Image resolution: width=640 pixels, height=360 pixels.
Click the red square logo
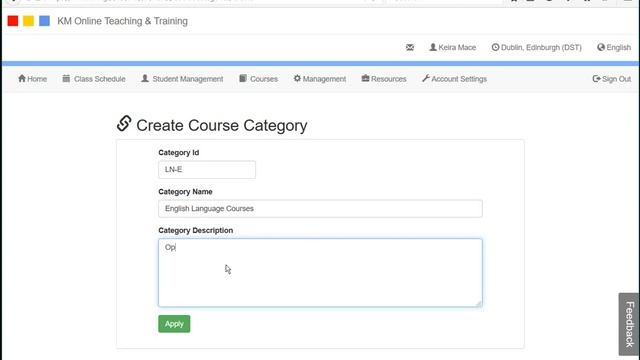(13, 21)
